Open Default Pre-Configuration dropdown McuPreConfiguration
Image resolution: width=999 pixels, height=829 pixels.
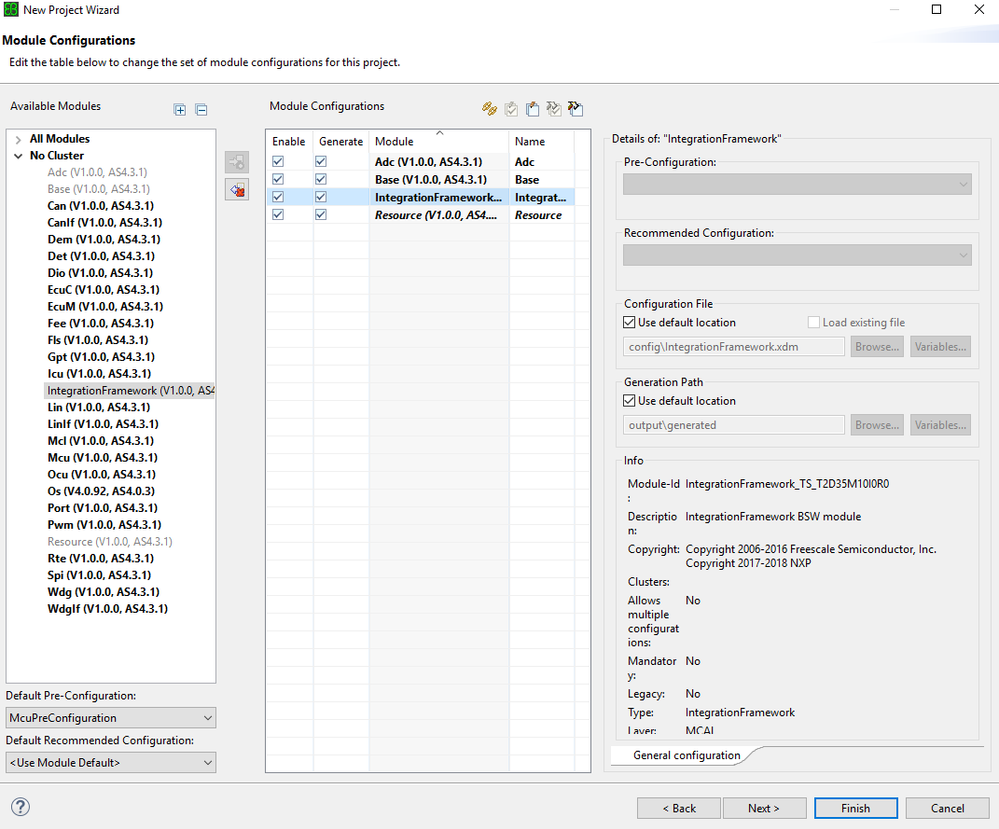tap(111, 718)
